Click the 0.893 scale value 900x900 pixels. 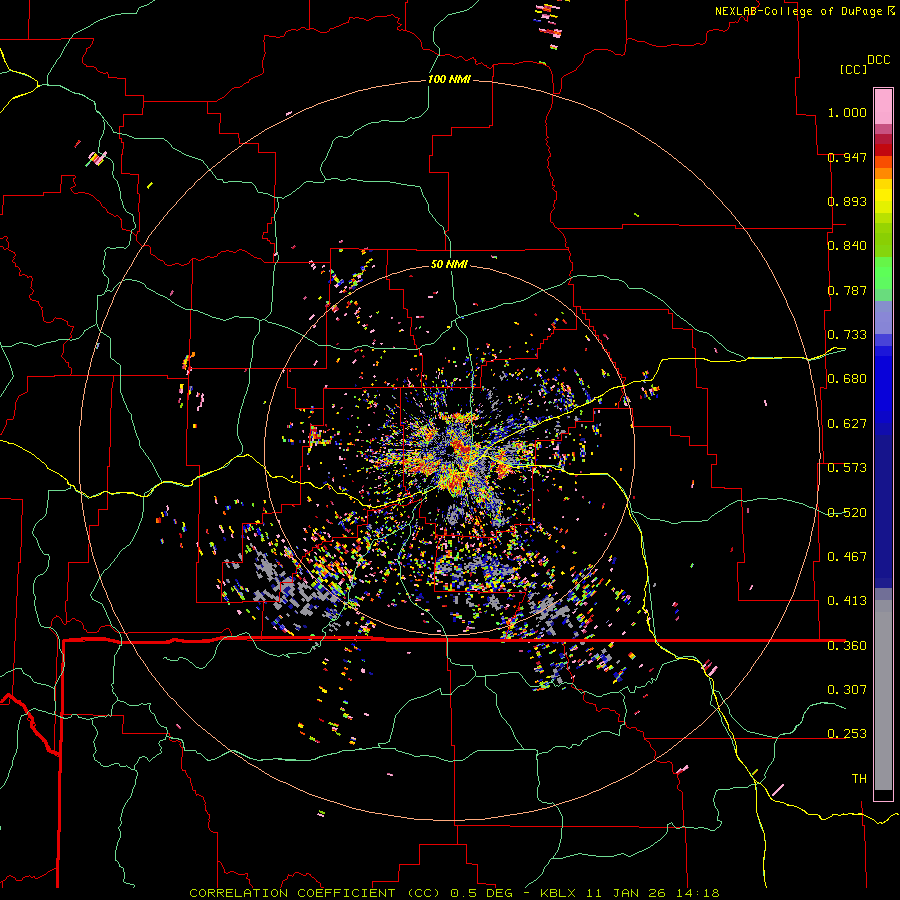tap(847, 201)
